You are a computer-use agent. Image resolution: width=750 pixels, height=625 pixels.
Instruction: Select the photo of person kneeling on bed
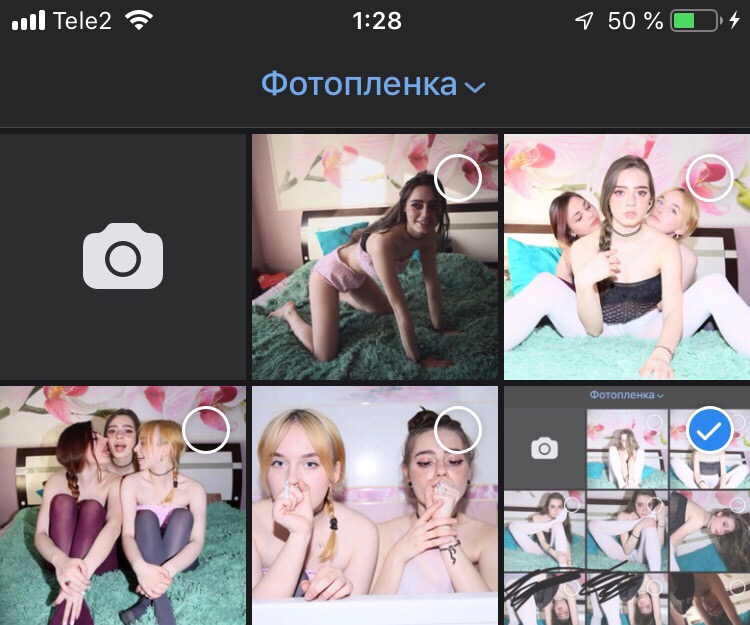pyautogui.click(x=458, y=179)
